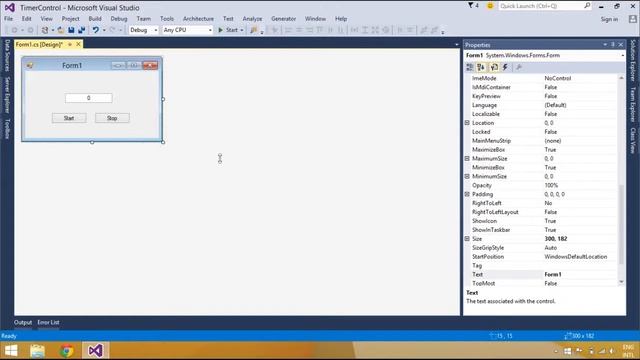Image resolution: width=640 pixels, height=360 pixels.
Task: Click the Find in Files toolbar icon
Action: tap(254, 30)
